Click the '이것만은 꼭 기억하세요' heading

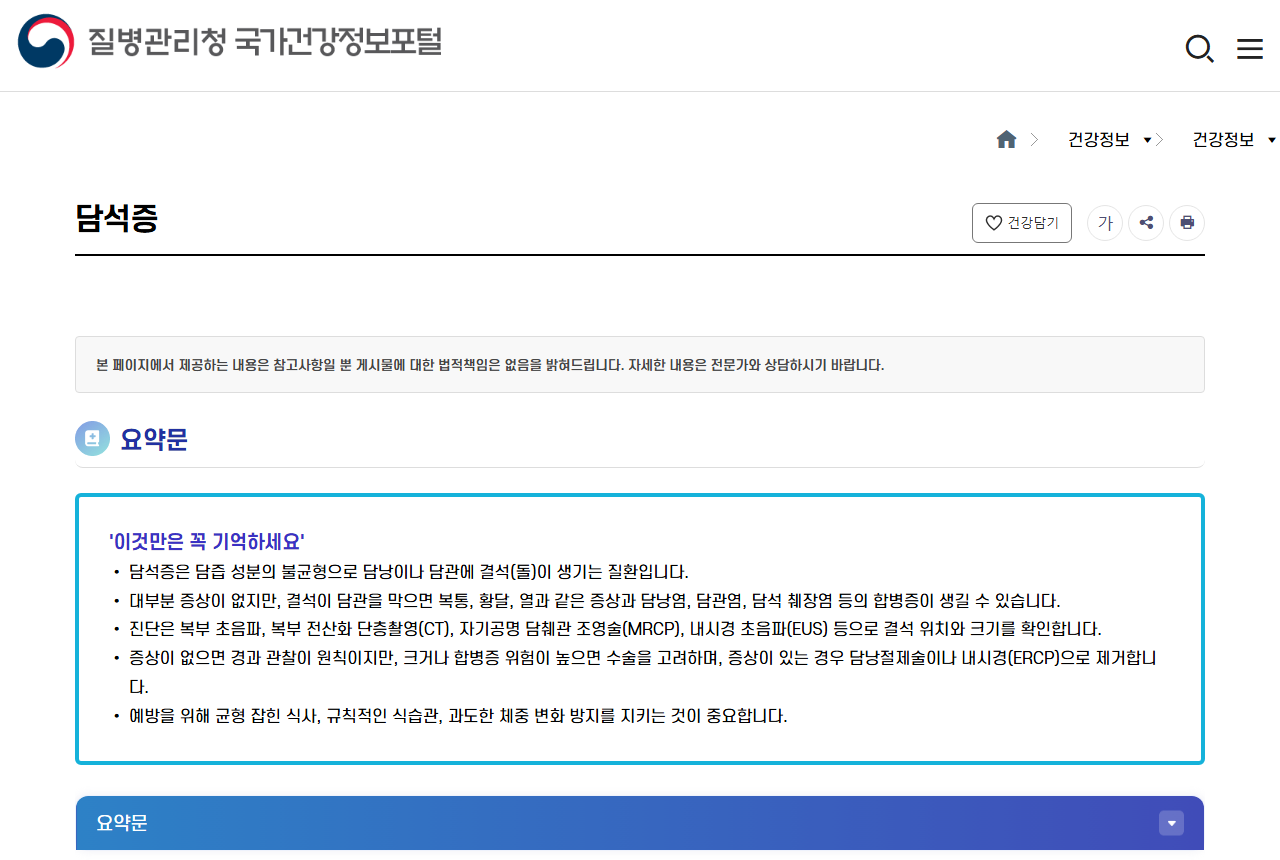tap(207, 542)
